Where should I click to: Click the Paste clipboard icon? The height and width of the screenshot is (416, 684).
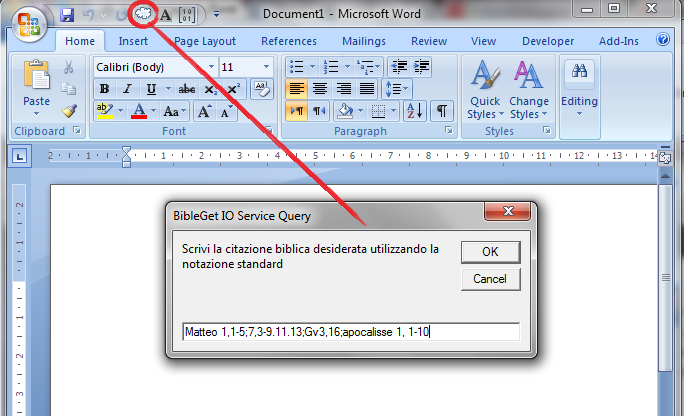(37, 75)
